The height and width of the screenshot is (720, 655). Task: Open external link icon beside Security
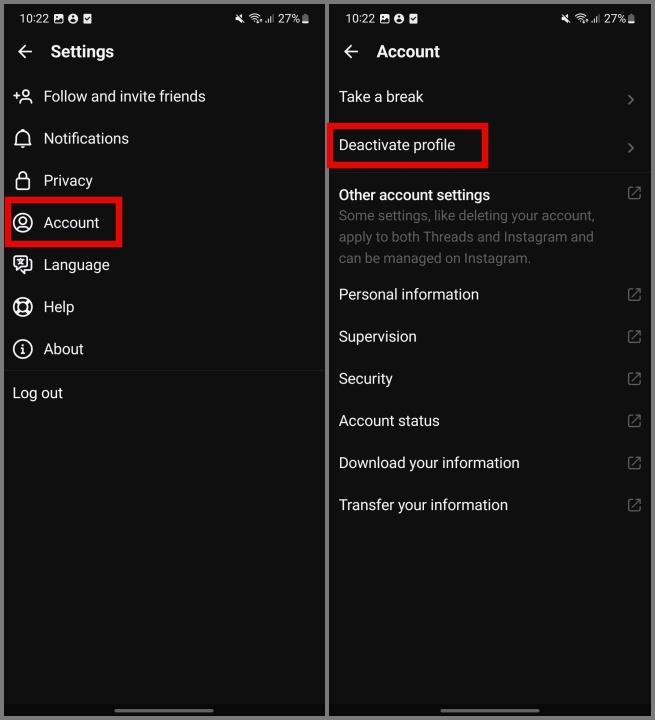click(634, 379)
